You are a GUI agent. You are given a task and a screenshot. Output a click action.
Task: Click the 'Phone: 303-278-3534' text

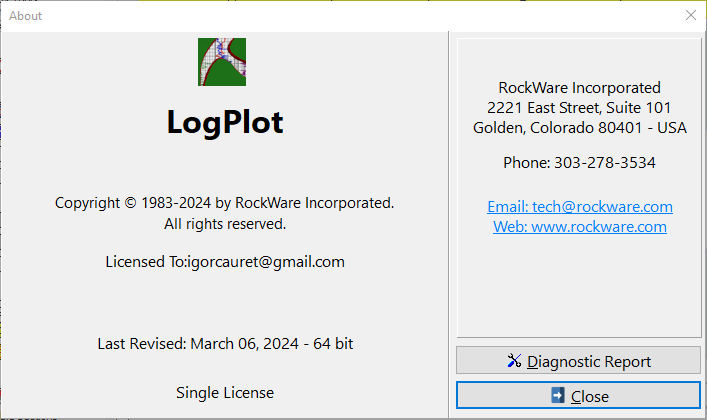click(579, 162)
